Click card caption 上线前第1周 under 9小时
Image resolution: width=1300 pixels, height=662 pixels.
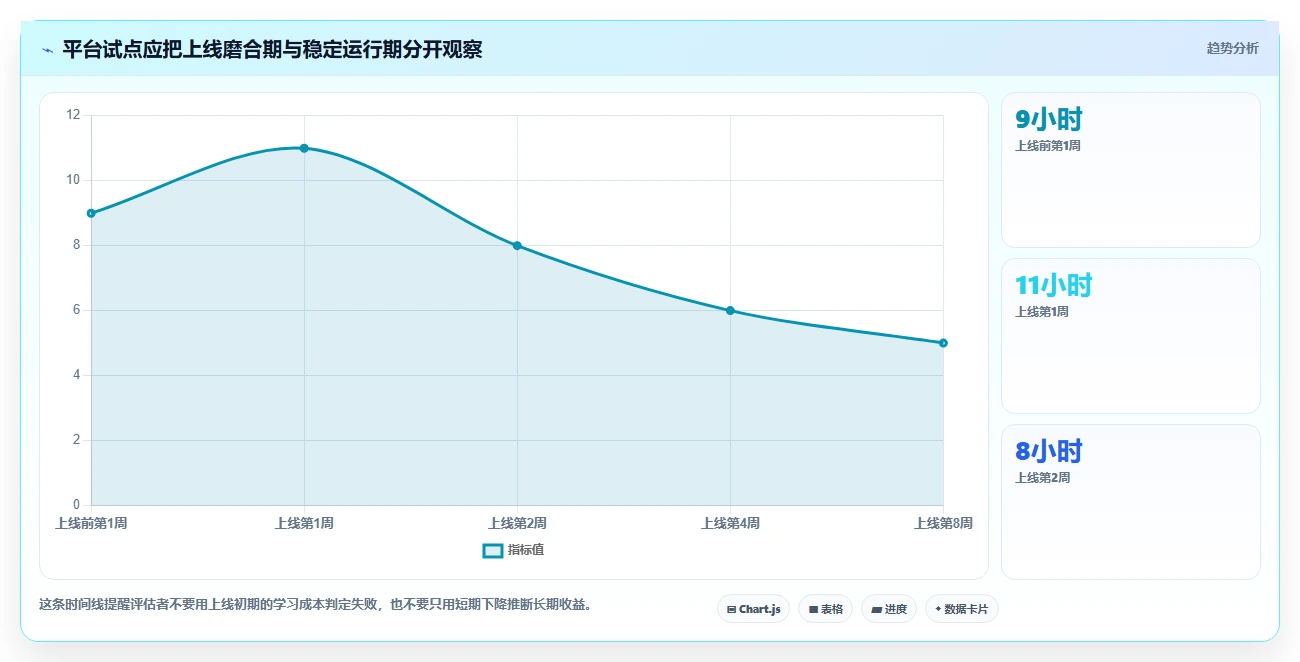(1048, 146)
